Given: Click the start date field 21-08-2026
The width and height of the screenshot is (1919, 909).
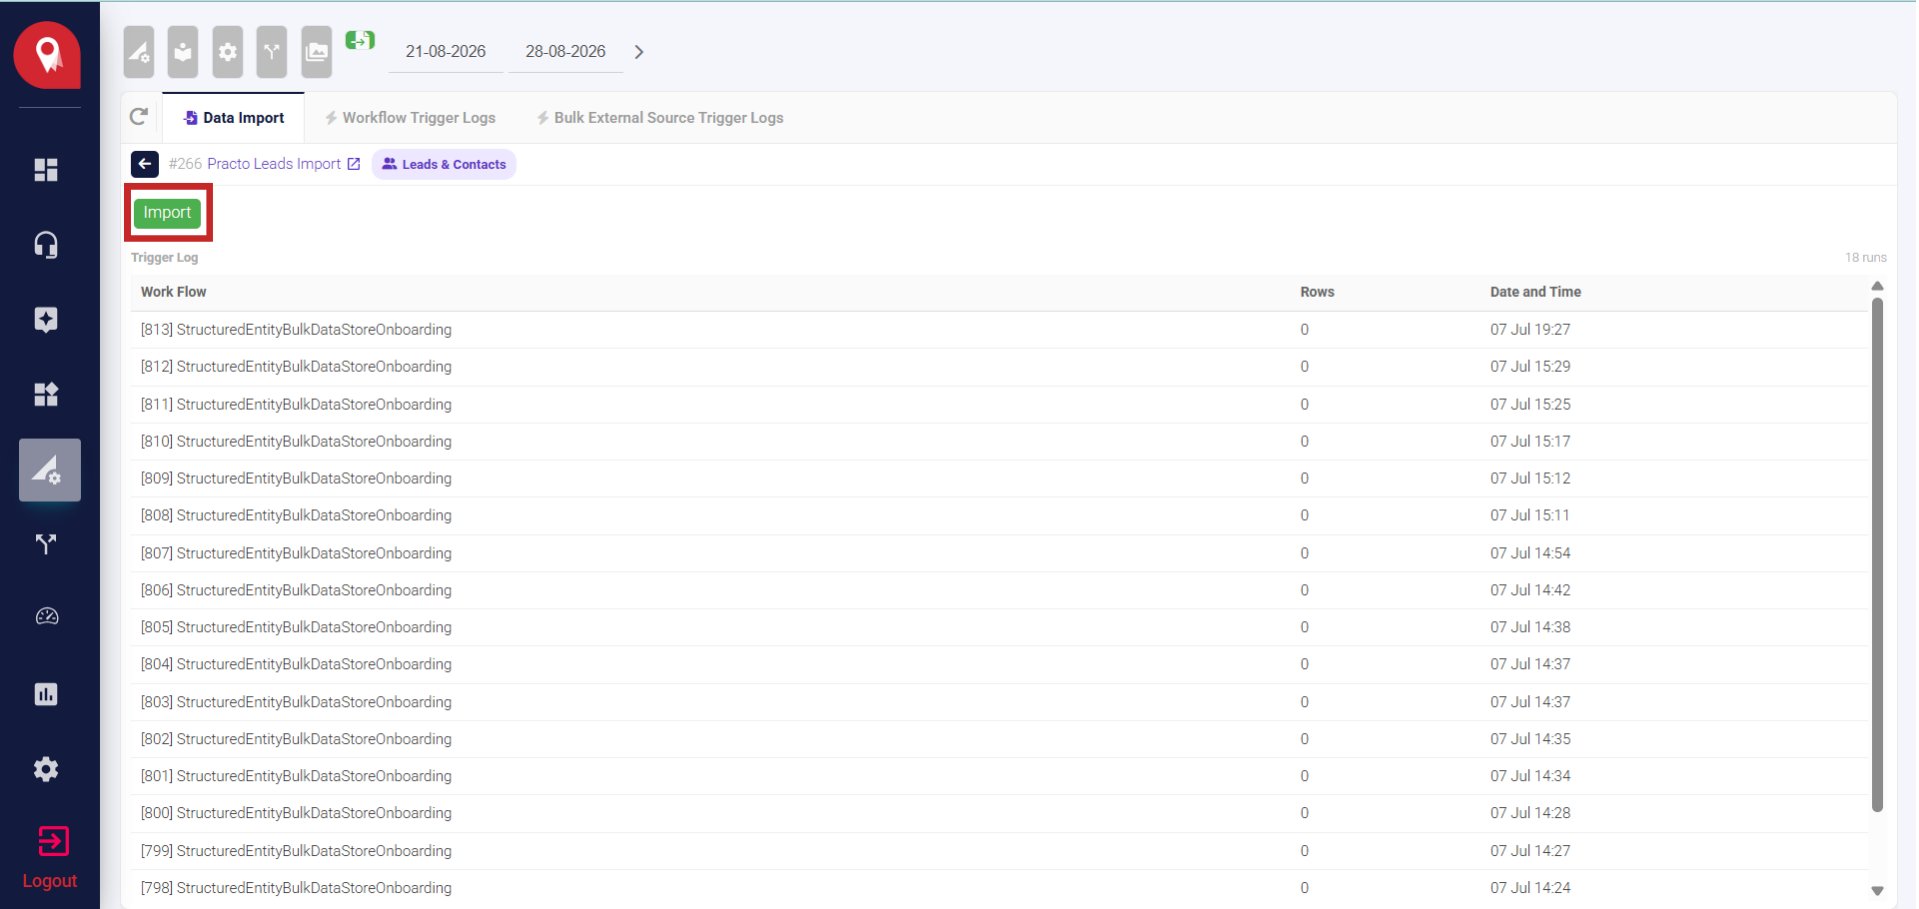Looking at the screenshot, I should tap(446, 52).
